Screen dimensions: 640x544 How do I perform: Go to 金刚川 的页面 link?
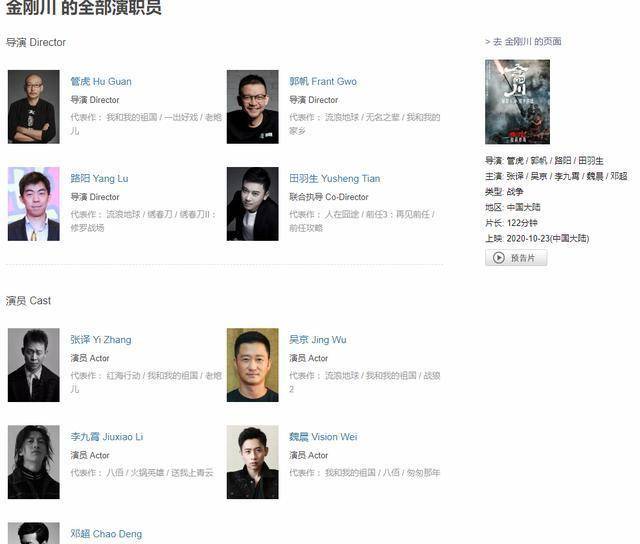point(523,42)
